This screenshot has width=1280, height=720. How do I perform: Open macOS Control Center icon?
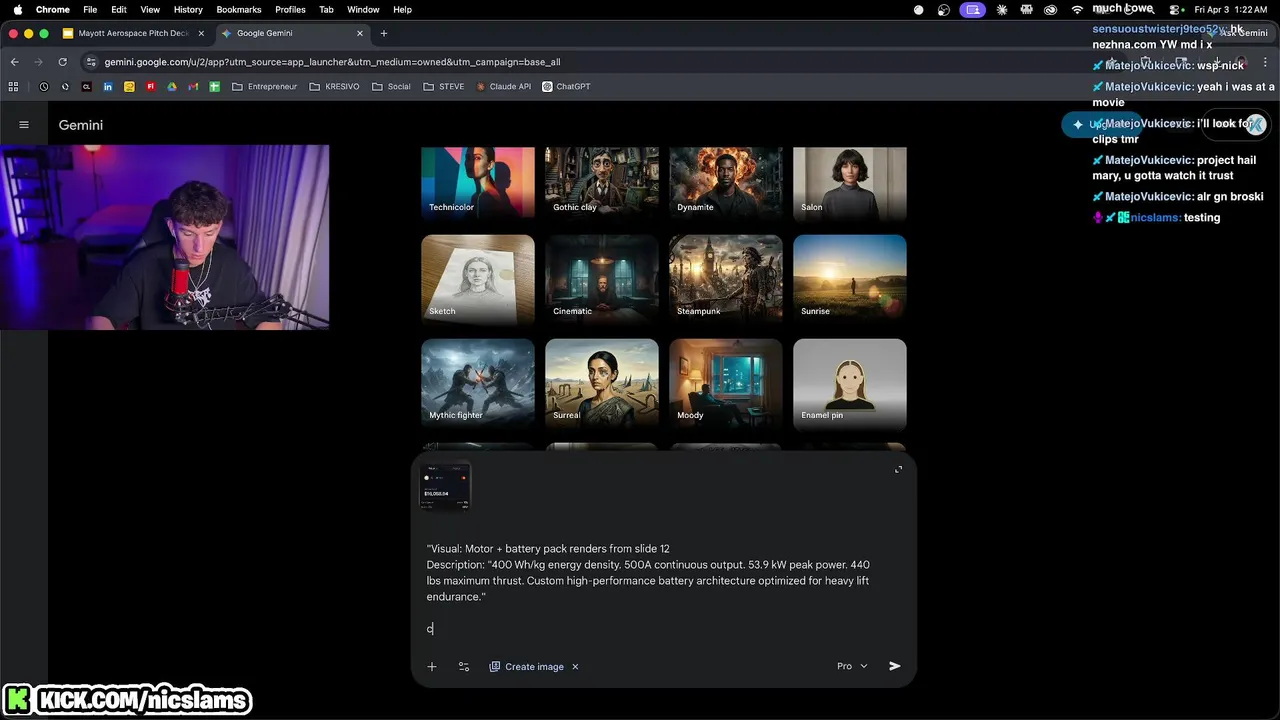click(1176, 9)
